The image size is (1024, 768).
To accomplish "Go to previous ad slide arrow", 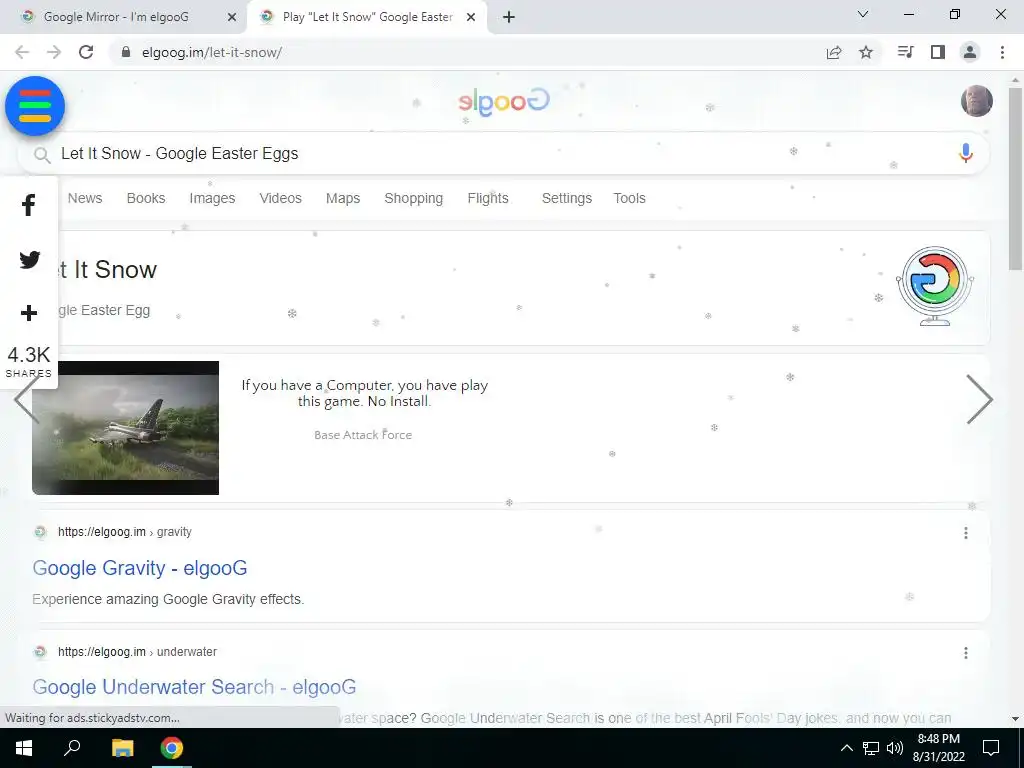I will tap(25, 399).
